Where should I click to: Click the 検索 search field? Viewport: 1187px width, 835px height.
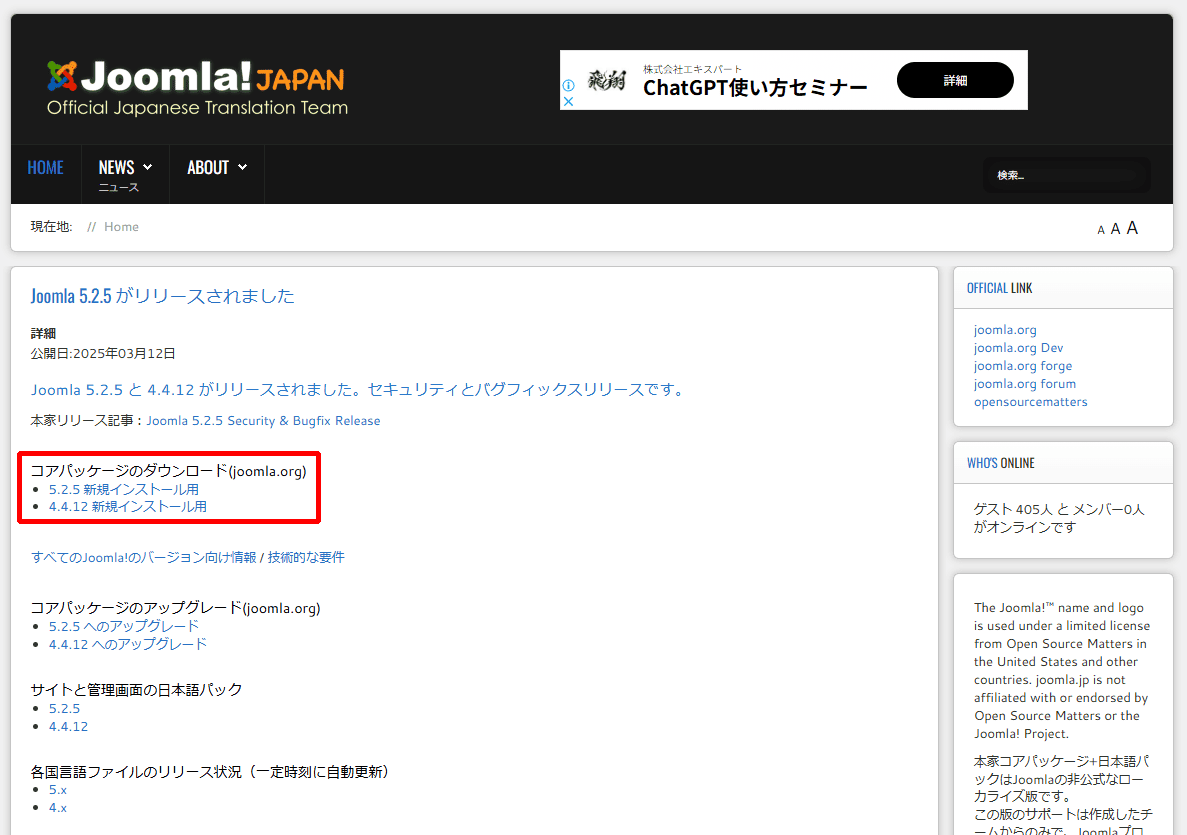pyautogui.click(x=1066, y=175)
